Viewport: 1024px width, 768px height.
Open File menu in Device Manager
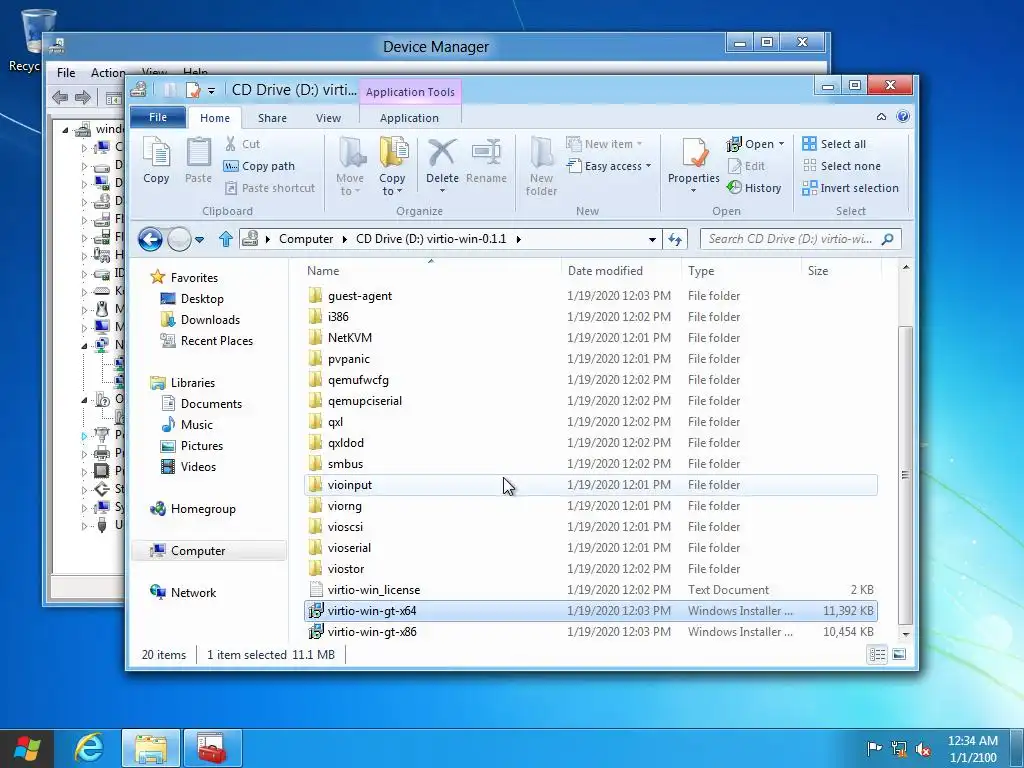click(x=65, y=72)
